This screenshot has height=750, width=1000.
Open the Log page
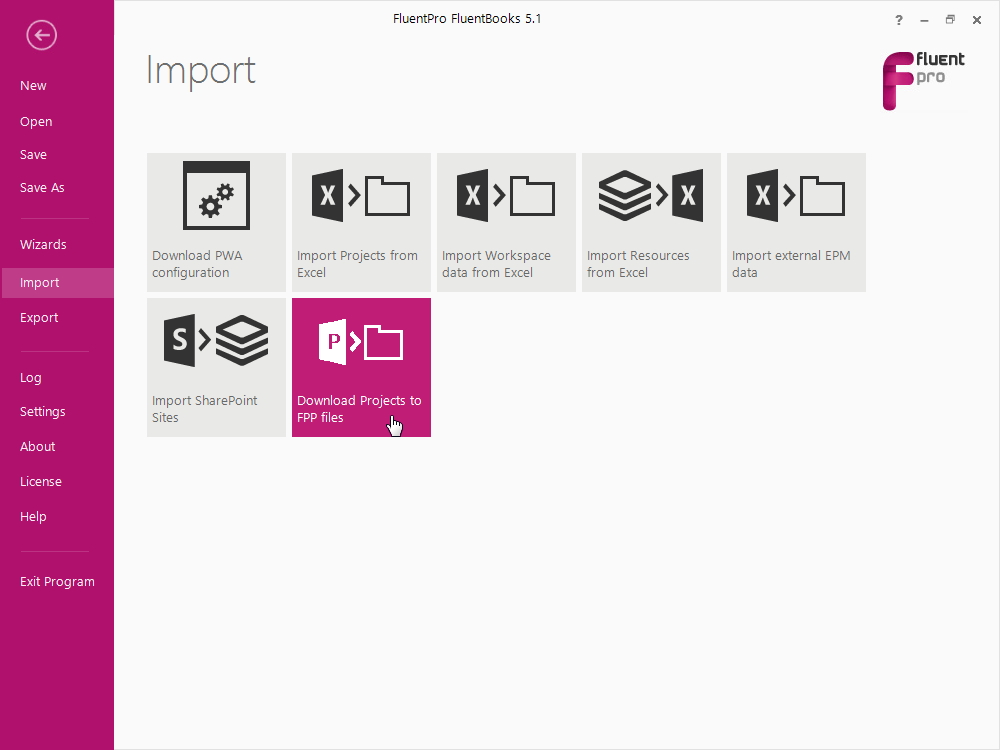[x=31, y=378]
